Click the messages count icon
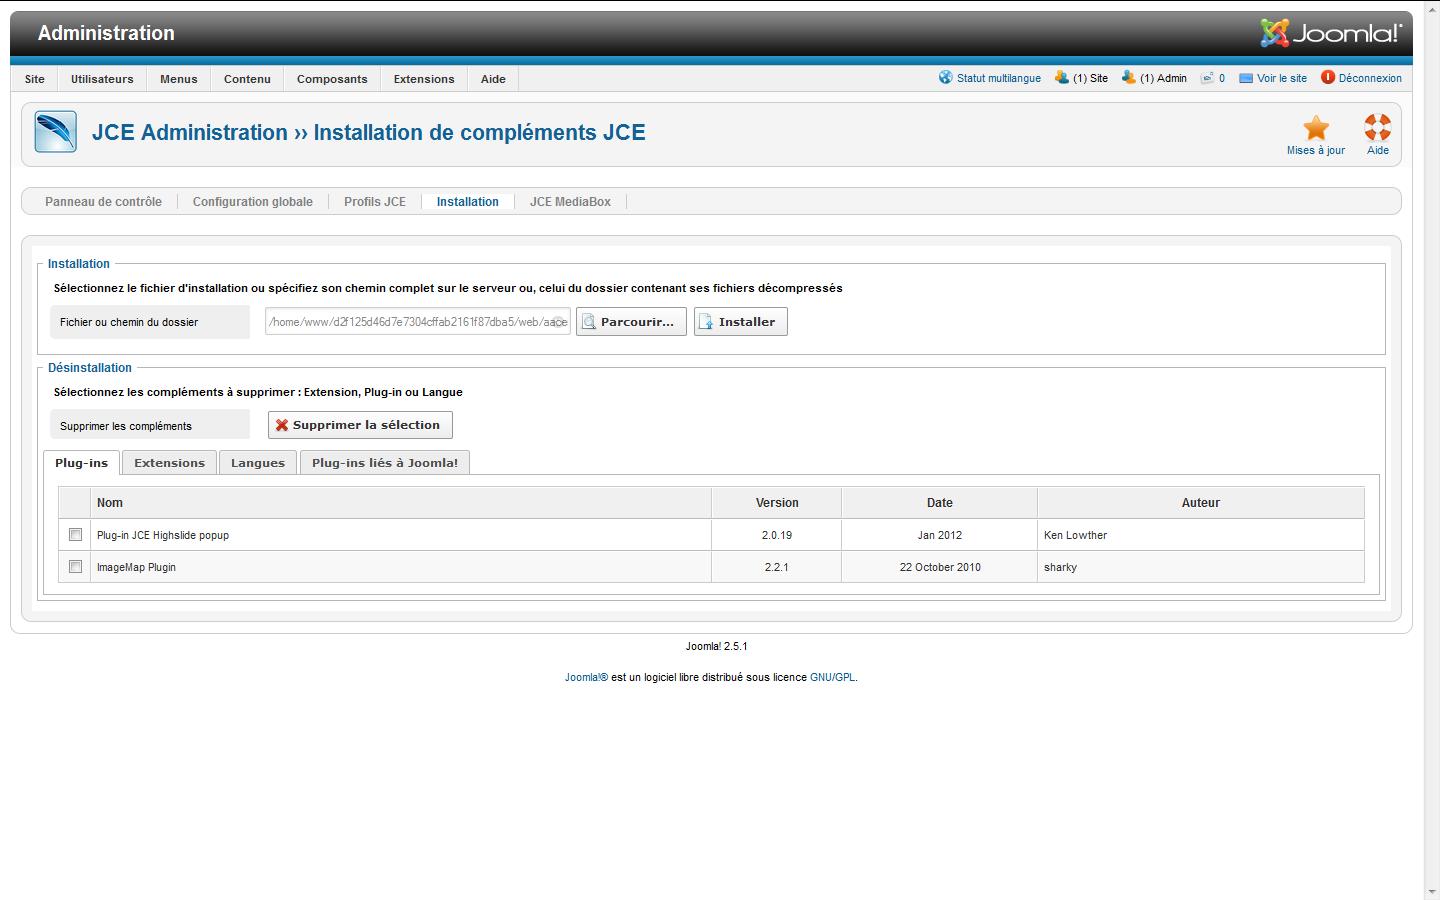This screenshot has width=1440, height=900. tap(1207, 78)
